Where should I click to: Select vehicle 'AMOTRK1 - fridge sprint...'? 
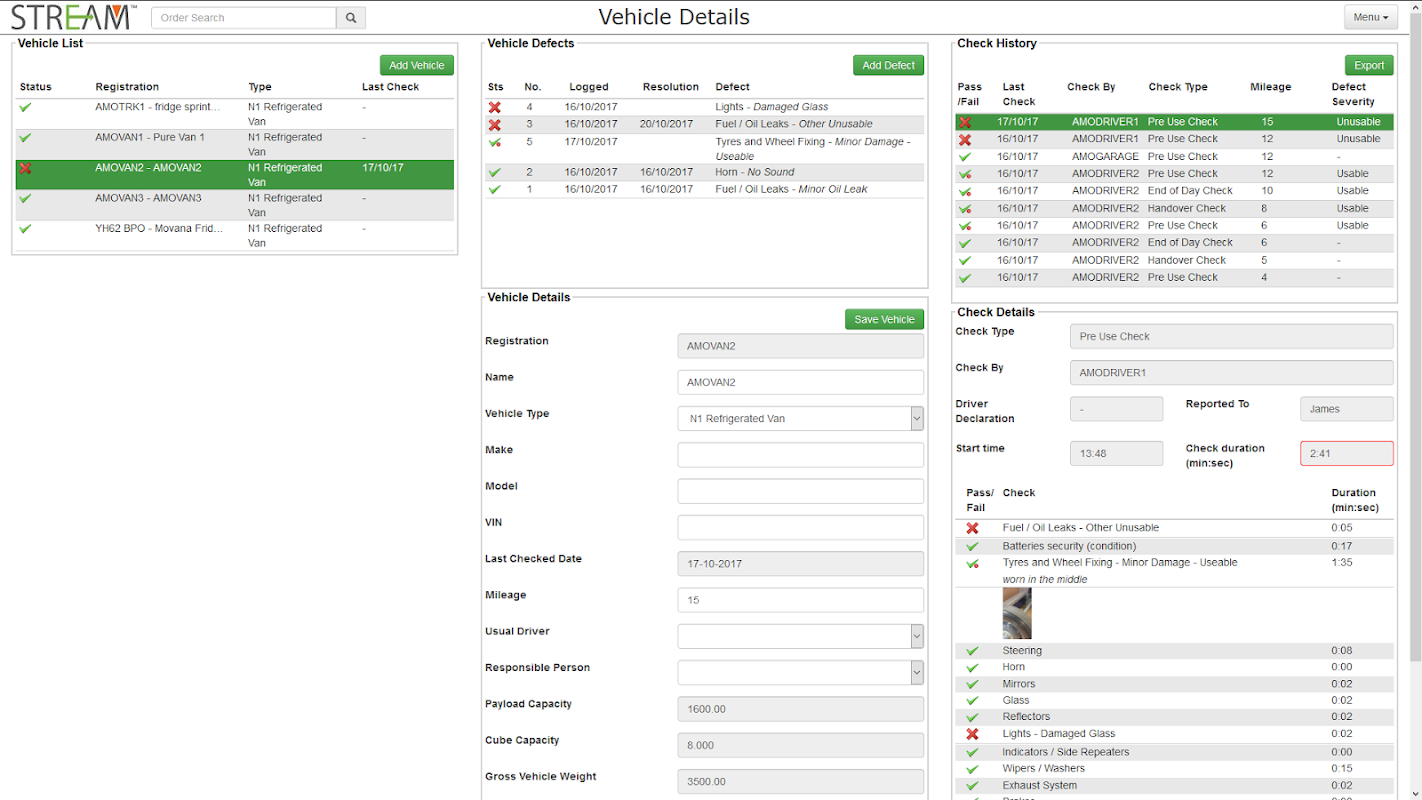click(235, 114)
